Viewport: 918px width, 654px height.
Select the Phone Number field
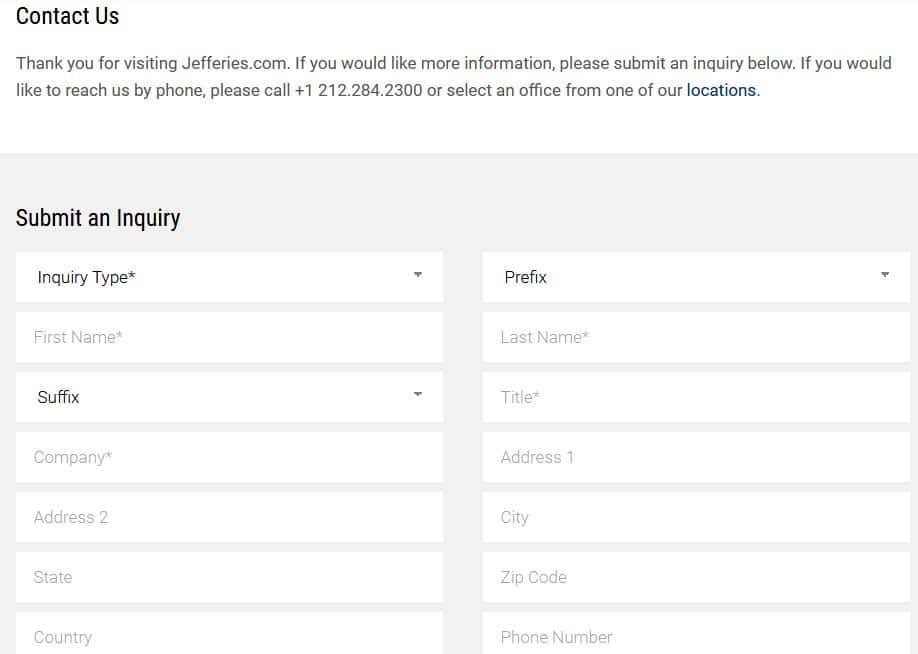click(695, 636)
